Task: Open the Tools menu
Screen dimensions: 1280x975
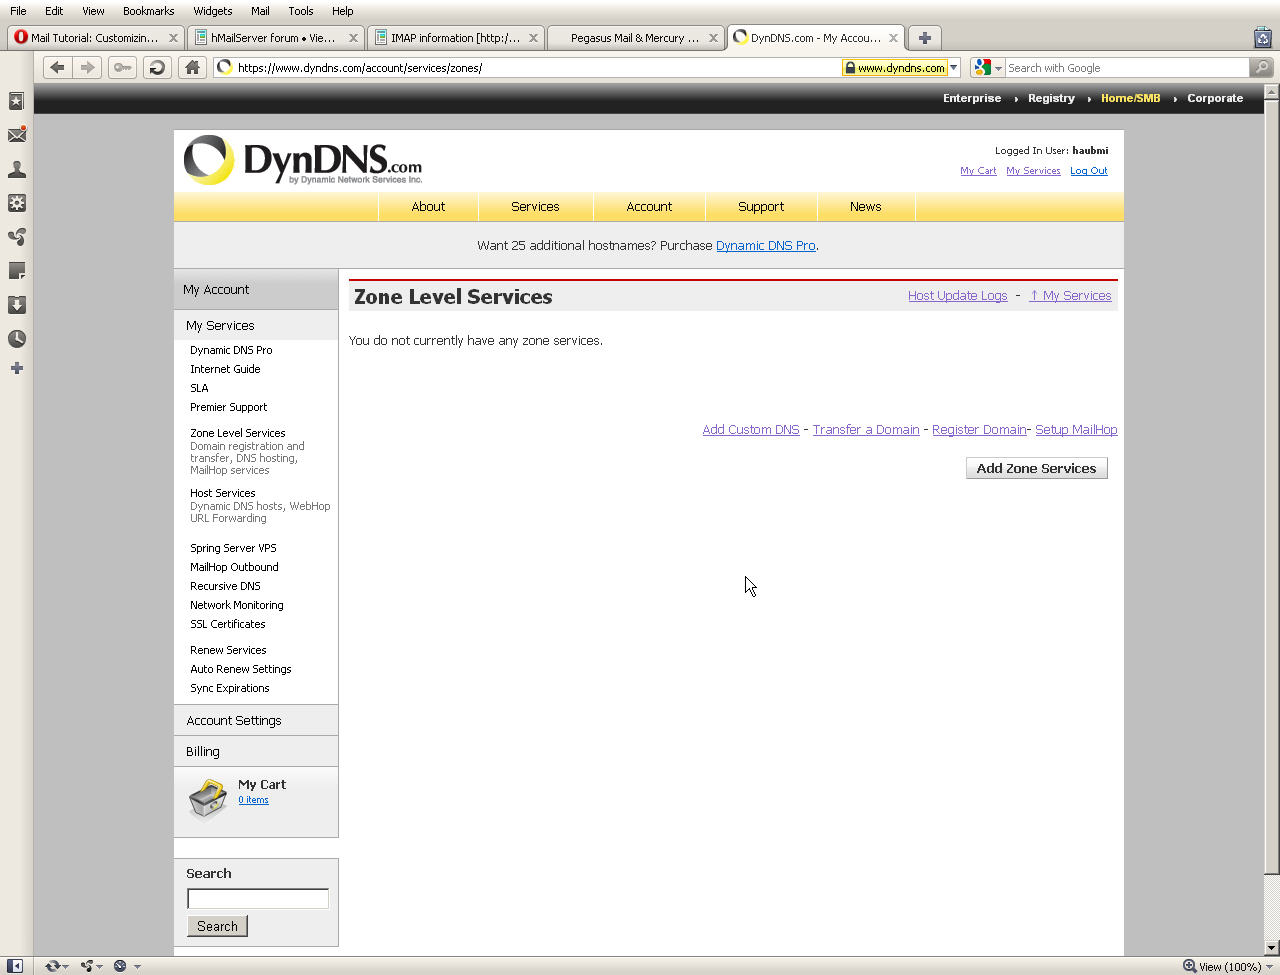Action: (300, 11)
